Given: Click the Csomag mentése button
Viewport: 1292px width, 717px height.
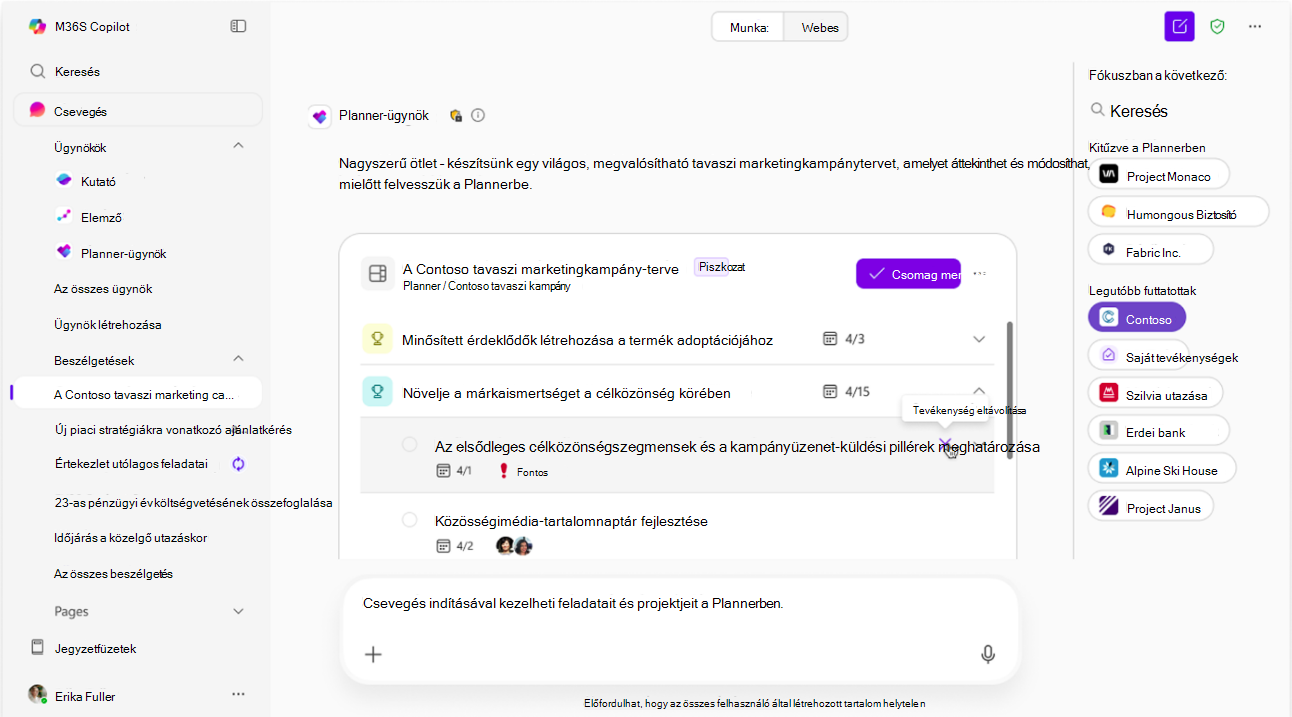Looking at the screenshot, I should pos(908,274).
